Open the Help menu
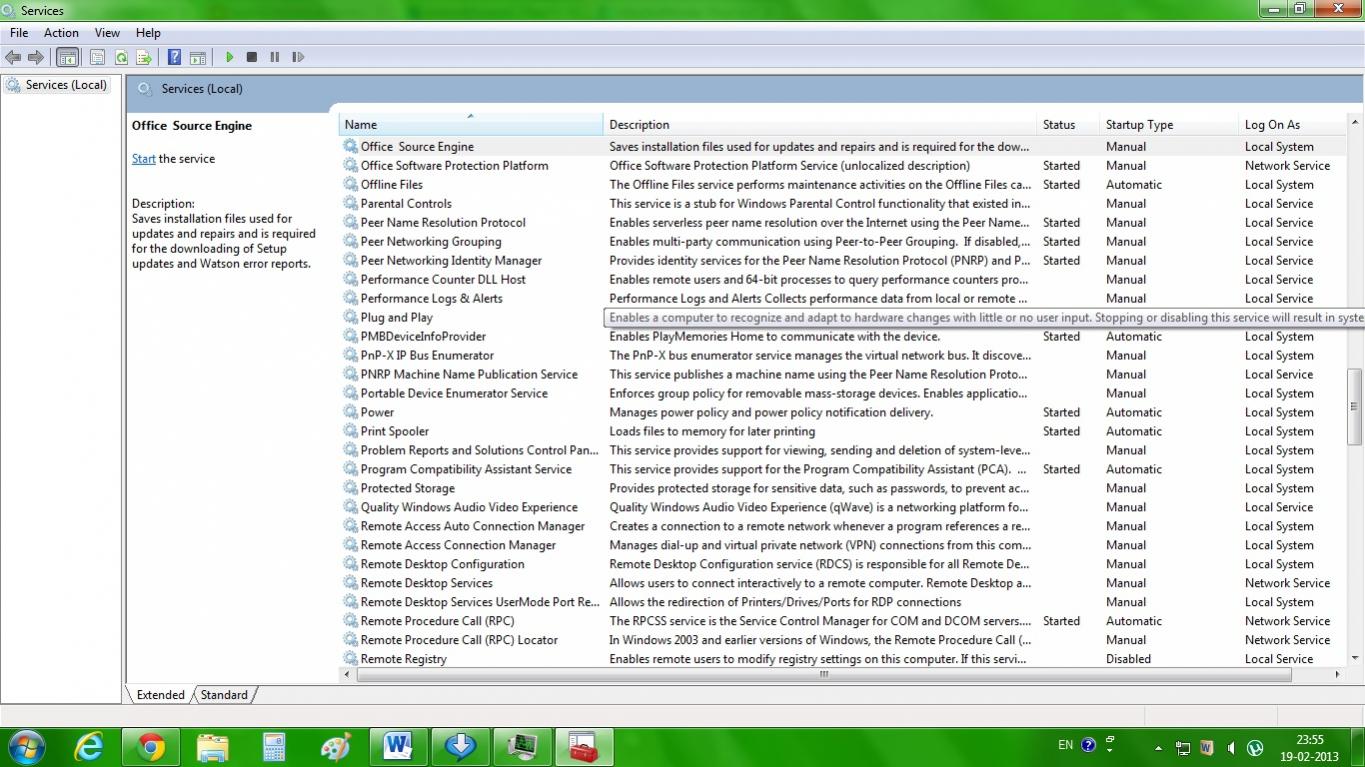Viewport: 1365px width, 767px height. tap(148, 33)
